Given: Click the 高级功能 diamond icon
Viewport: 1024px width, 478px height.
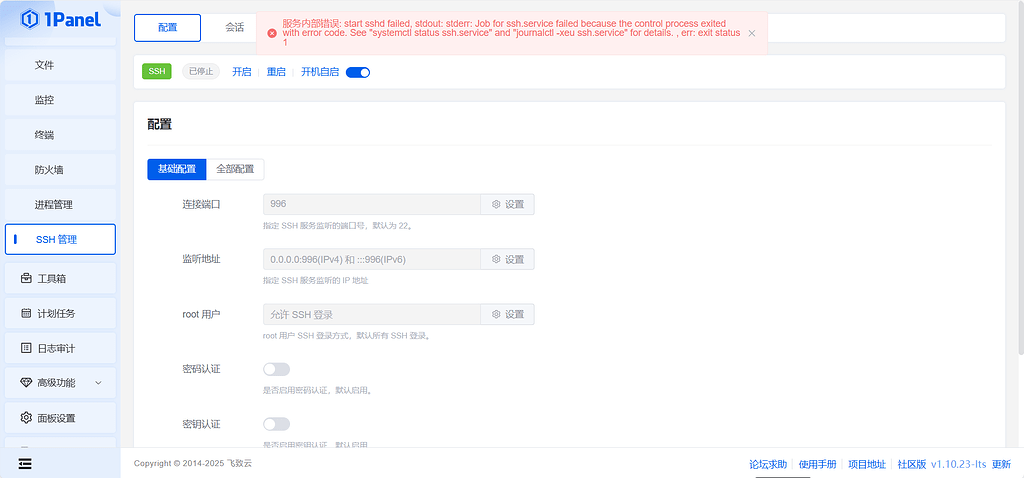Looking at the screenshot, I should pos(27,383).
